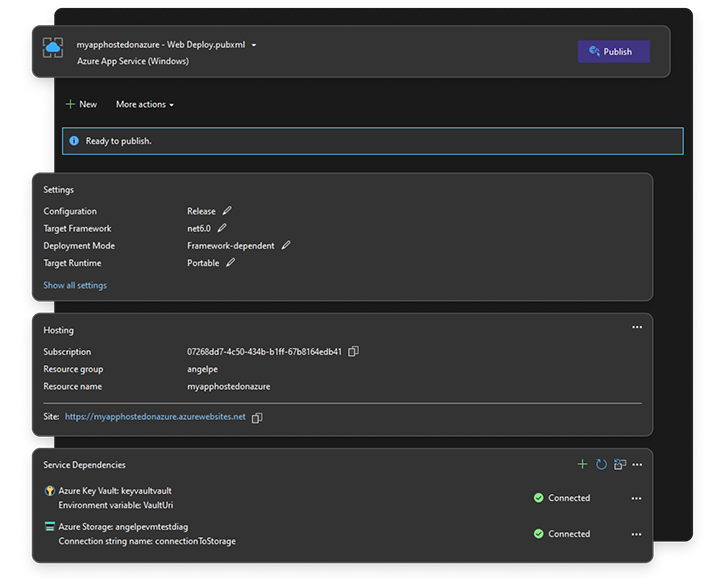The height and width of the screenshot is (583, 725).
Task: Copy the site URL
Action: (257, 417)
